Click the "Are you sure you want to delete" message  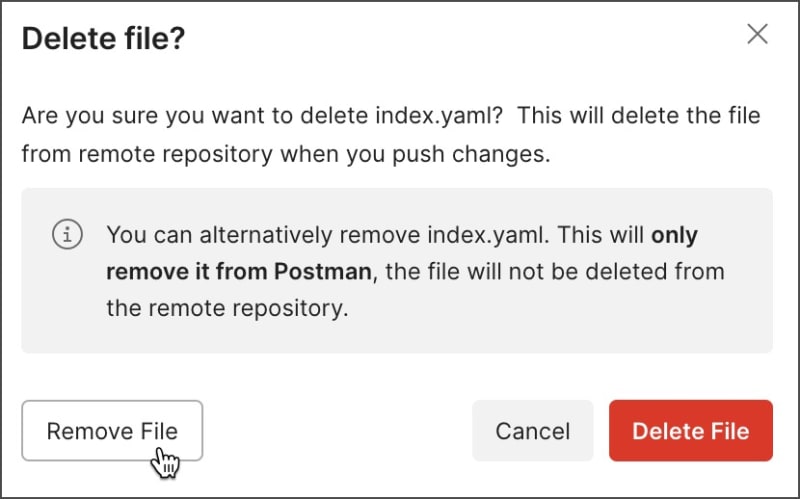coord(195,115)
